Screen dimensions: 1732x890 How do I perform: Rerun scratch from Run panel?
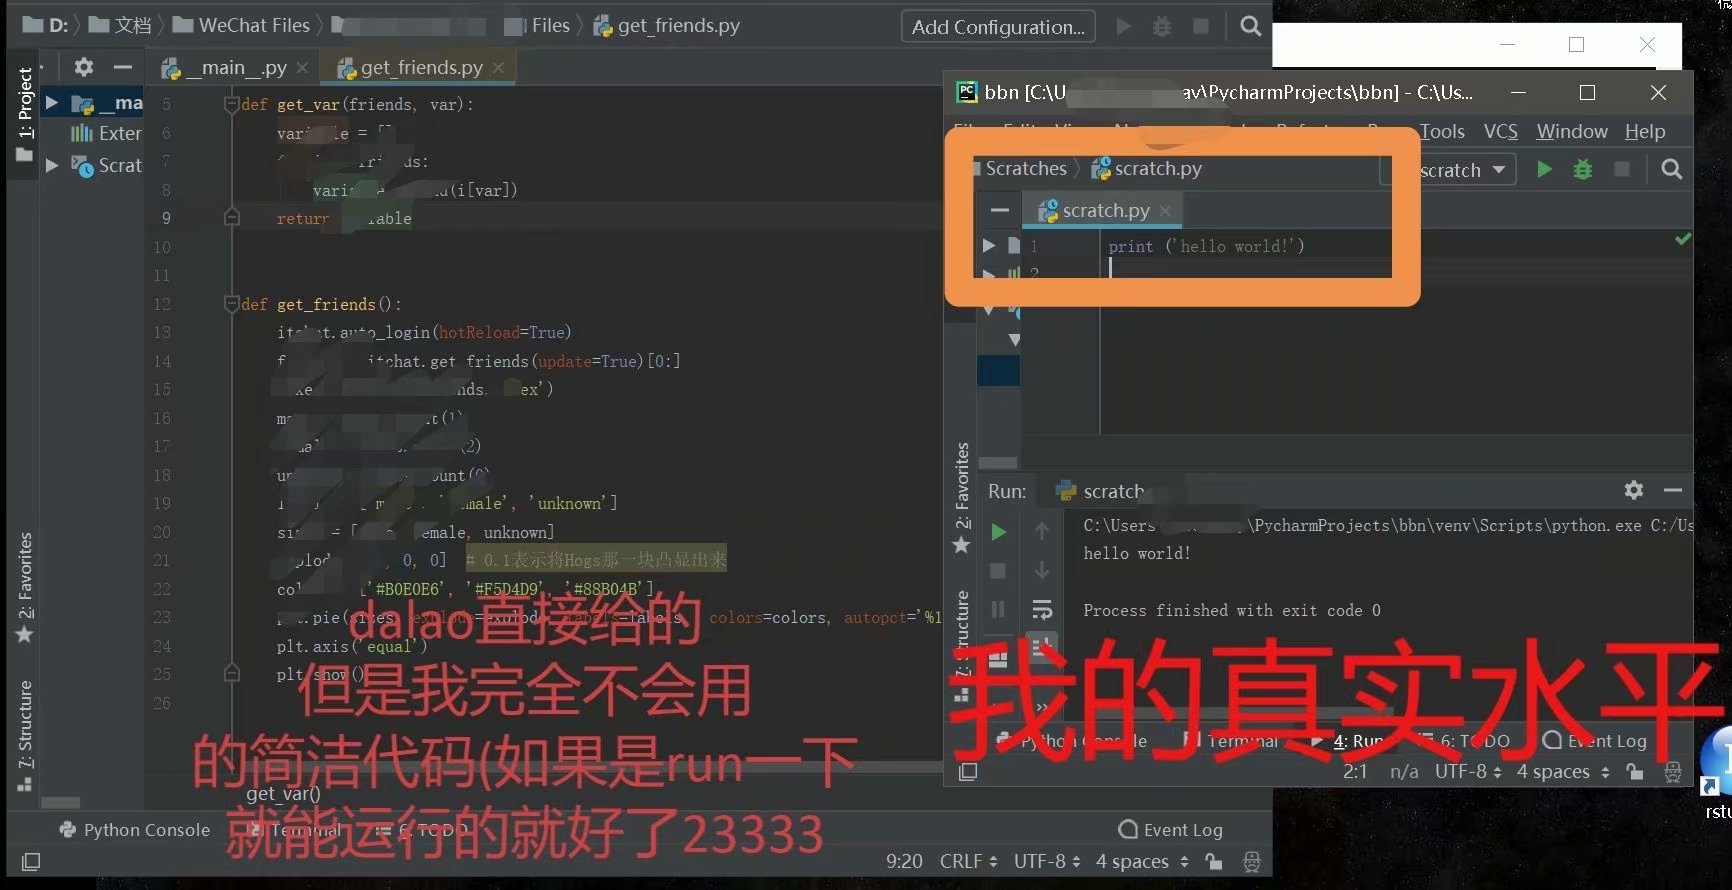click(997, 532)
